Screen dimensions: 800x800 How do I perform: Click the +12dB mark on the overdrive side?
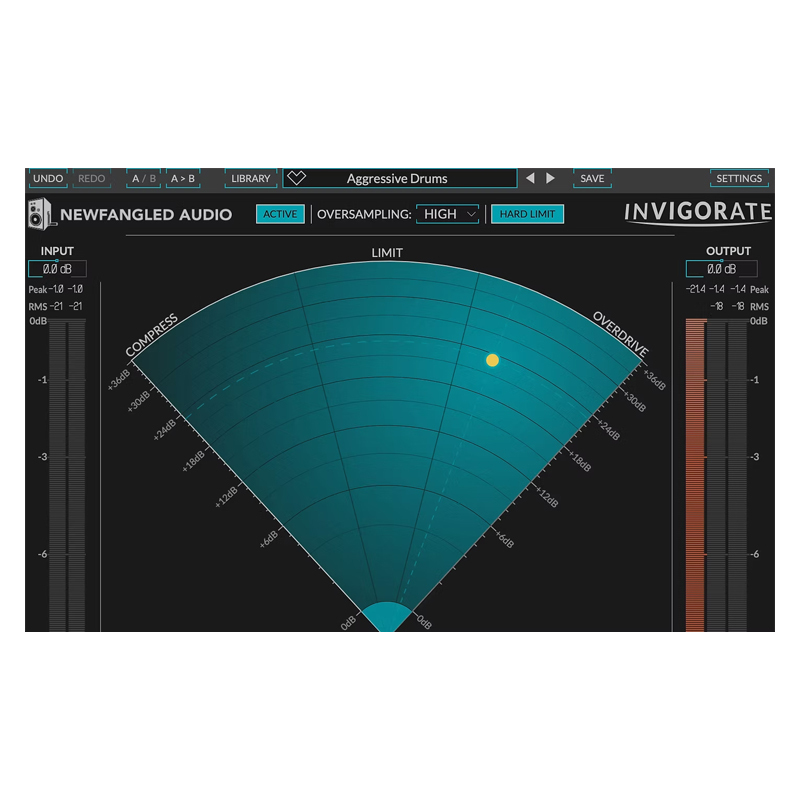pos(547,496)
